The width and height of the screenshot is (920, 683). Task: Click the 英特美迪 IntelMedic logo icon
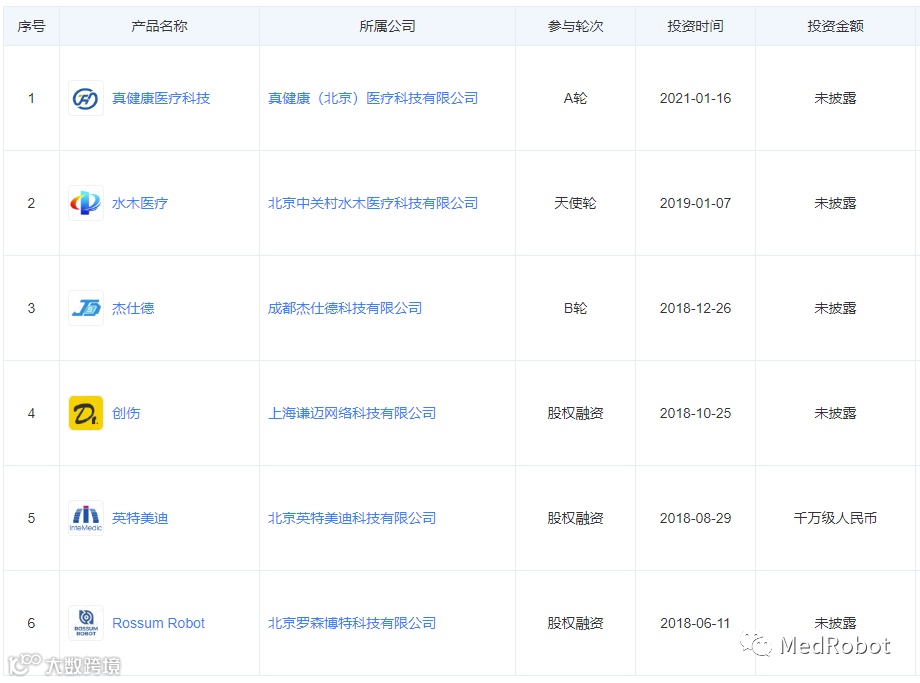coord(86,518)
